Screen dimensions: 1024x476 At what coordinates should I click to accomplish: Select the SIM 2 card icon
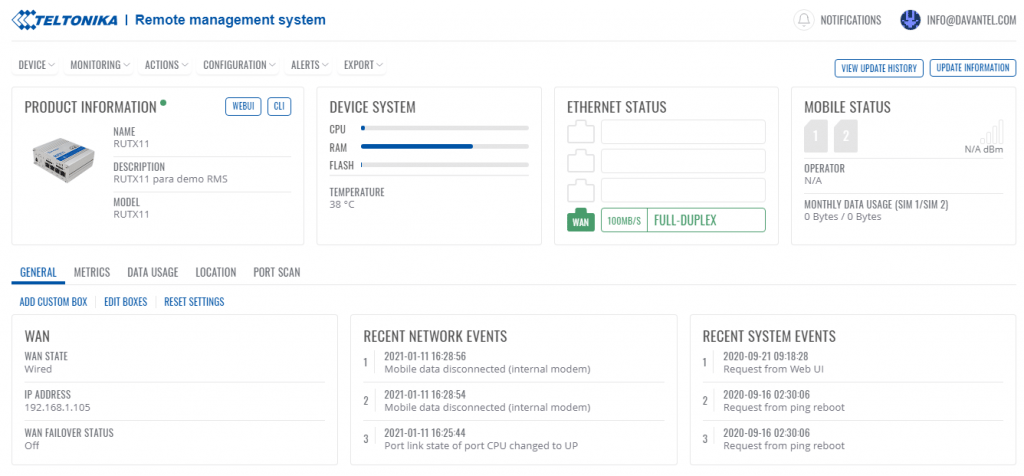[846, 136]
